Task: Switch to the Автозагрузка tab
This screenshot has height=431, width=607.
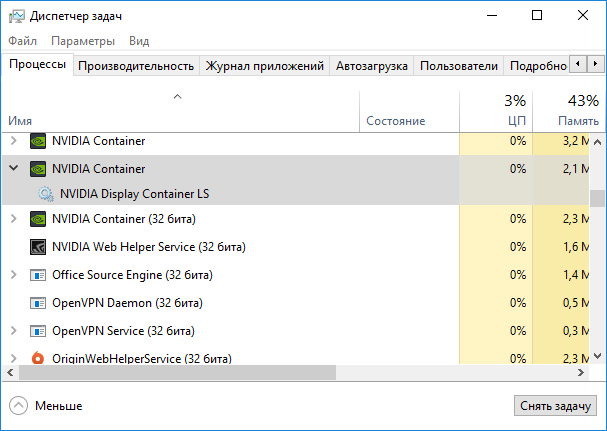Action: tap(372, 66)
